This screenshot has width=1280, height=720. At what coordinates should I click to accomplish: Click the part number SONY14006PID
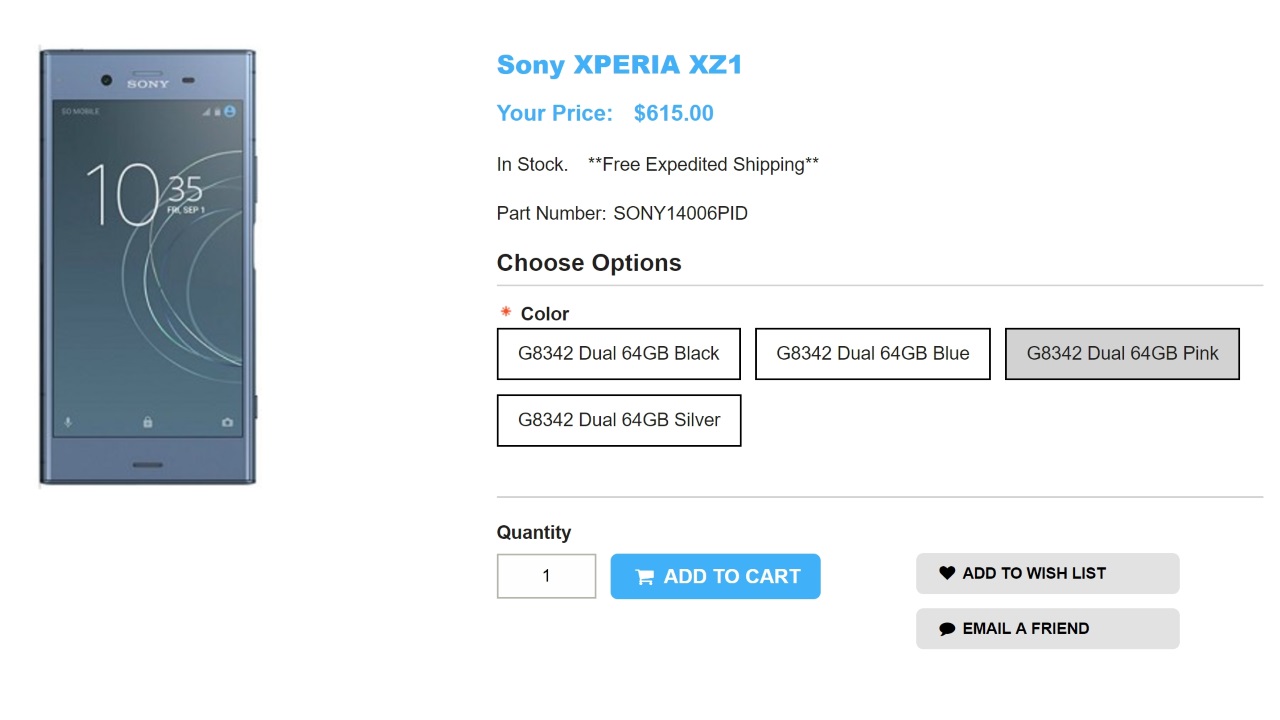point(680,213)
